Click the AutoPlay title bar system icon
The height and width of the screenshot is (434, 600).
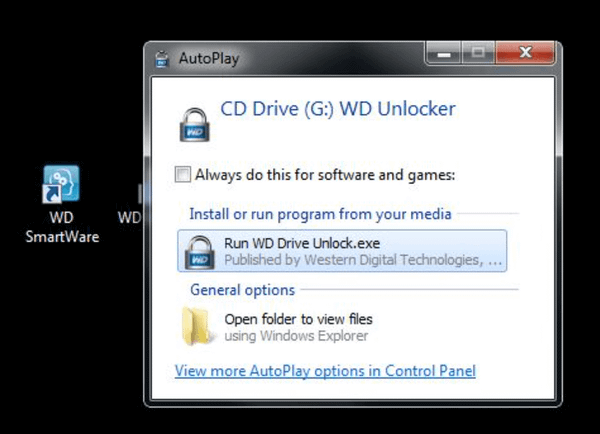[x=163, y=59]
